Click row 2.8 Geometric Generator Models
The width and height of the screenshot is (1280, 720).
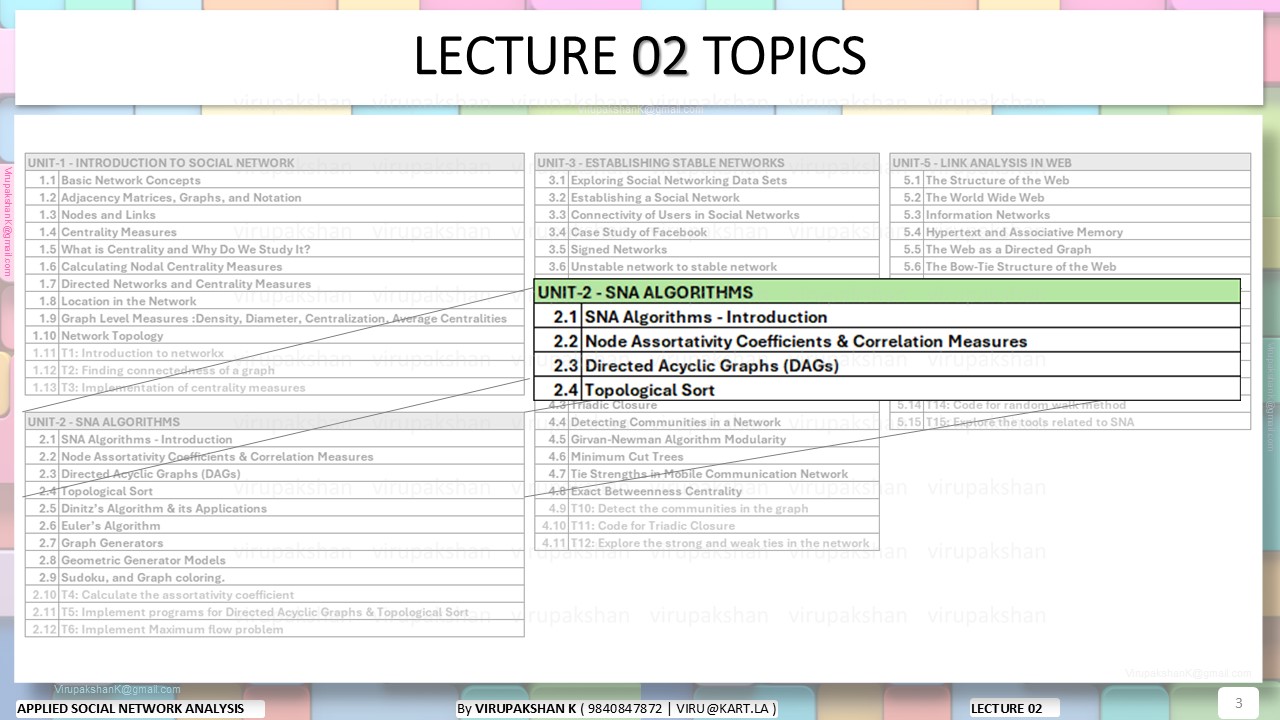(274, 560)
